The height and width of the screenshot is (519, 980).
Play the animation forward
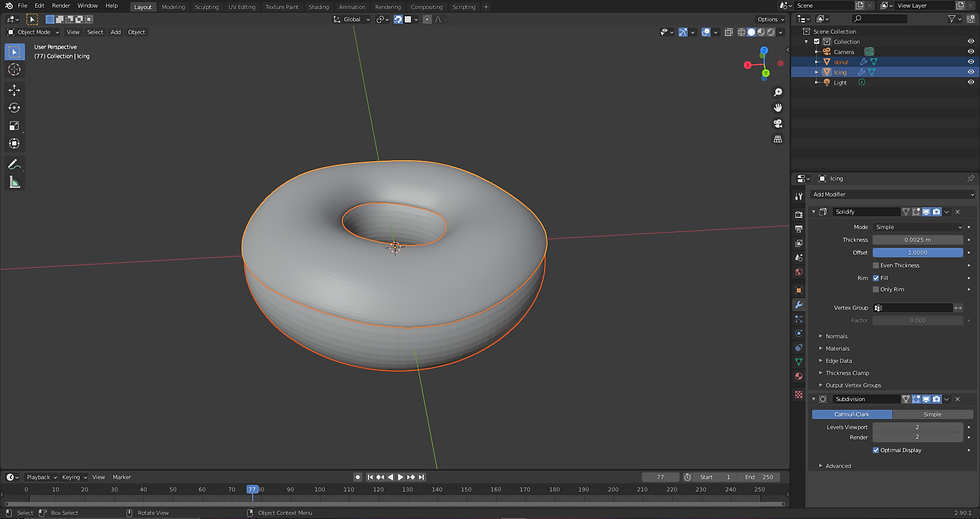point(401,477)
